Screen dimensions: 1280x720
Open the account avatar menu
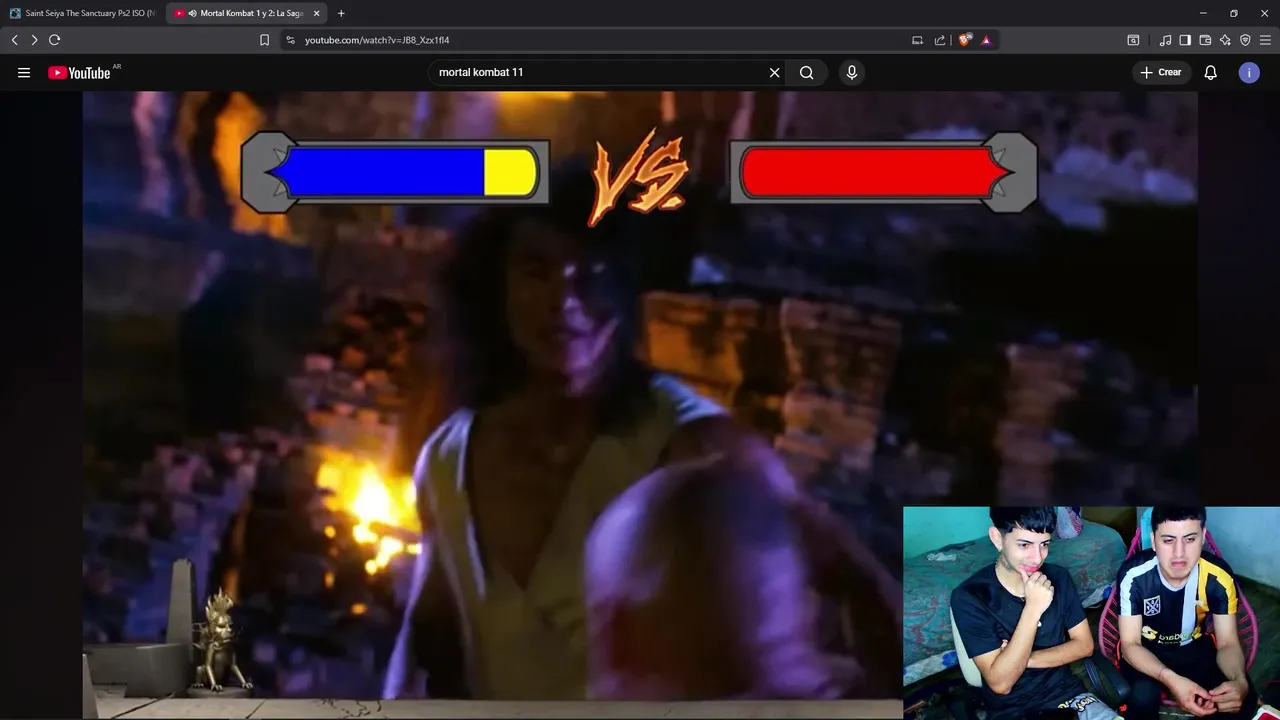pos(1249,72)
